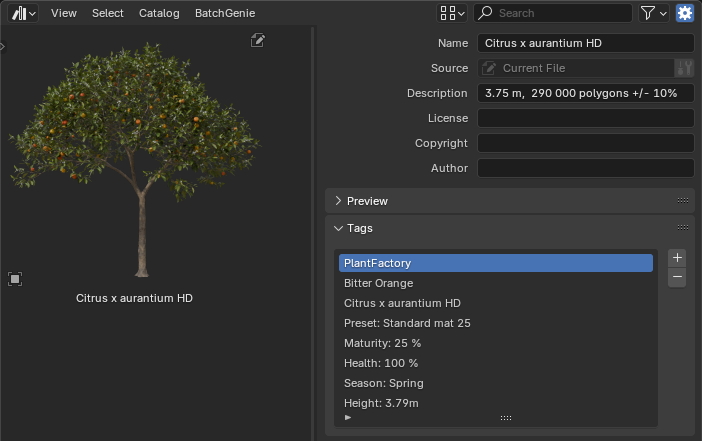Open the Asset Browser editor type menu

(x=23, y=13)
